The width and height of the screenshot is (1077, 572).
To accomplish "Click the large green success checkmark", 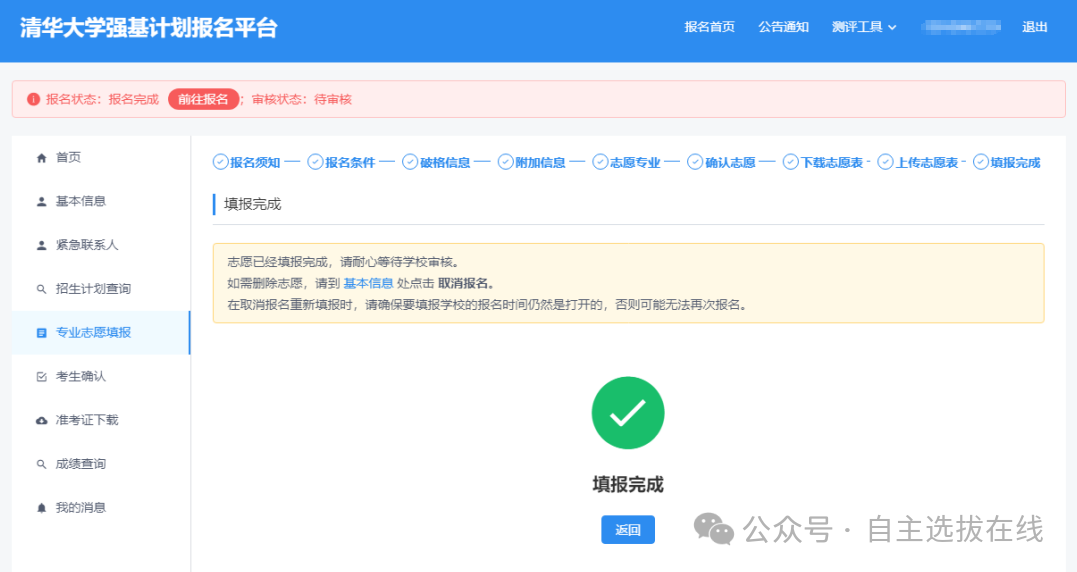I will pos(628,413).
